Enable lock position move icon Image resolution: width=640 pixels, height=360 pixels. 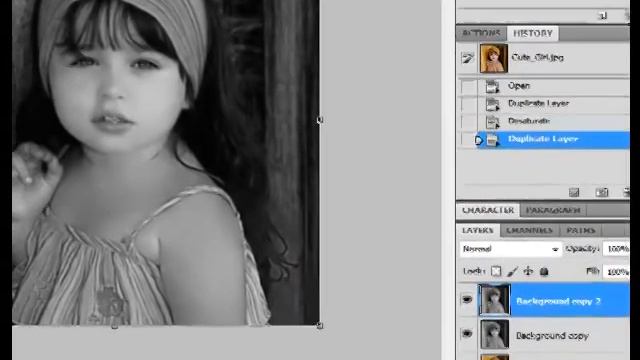528,271
